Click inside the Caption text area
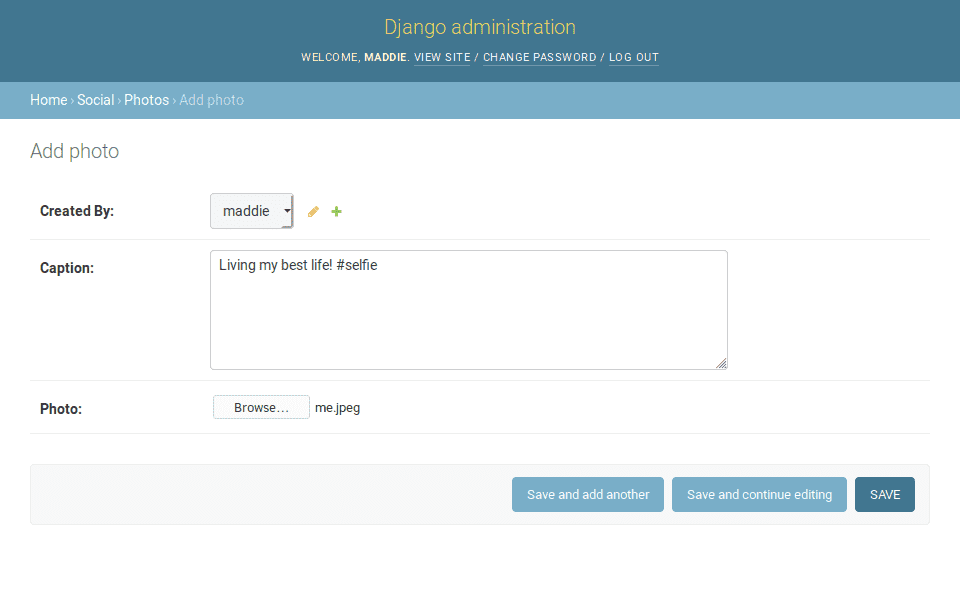960x595 pixels. pyautogui.click(x=468, y=310)
